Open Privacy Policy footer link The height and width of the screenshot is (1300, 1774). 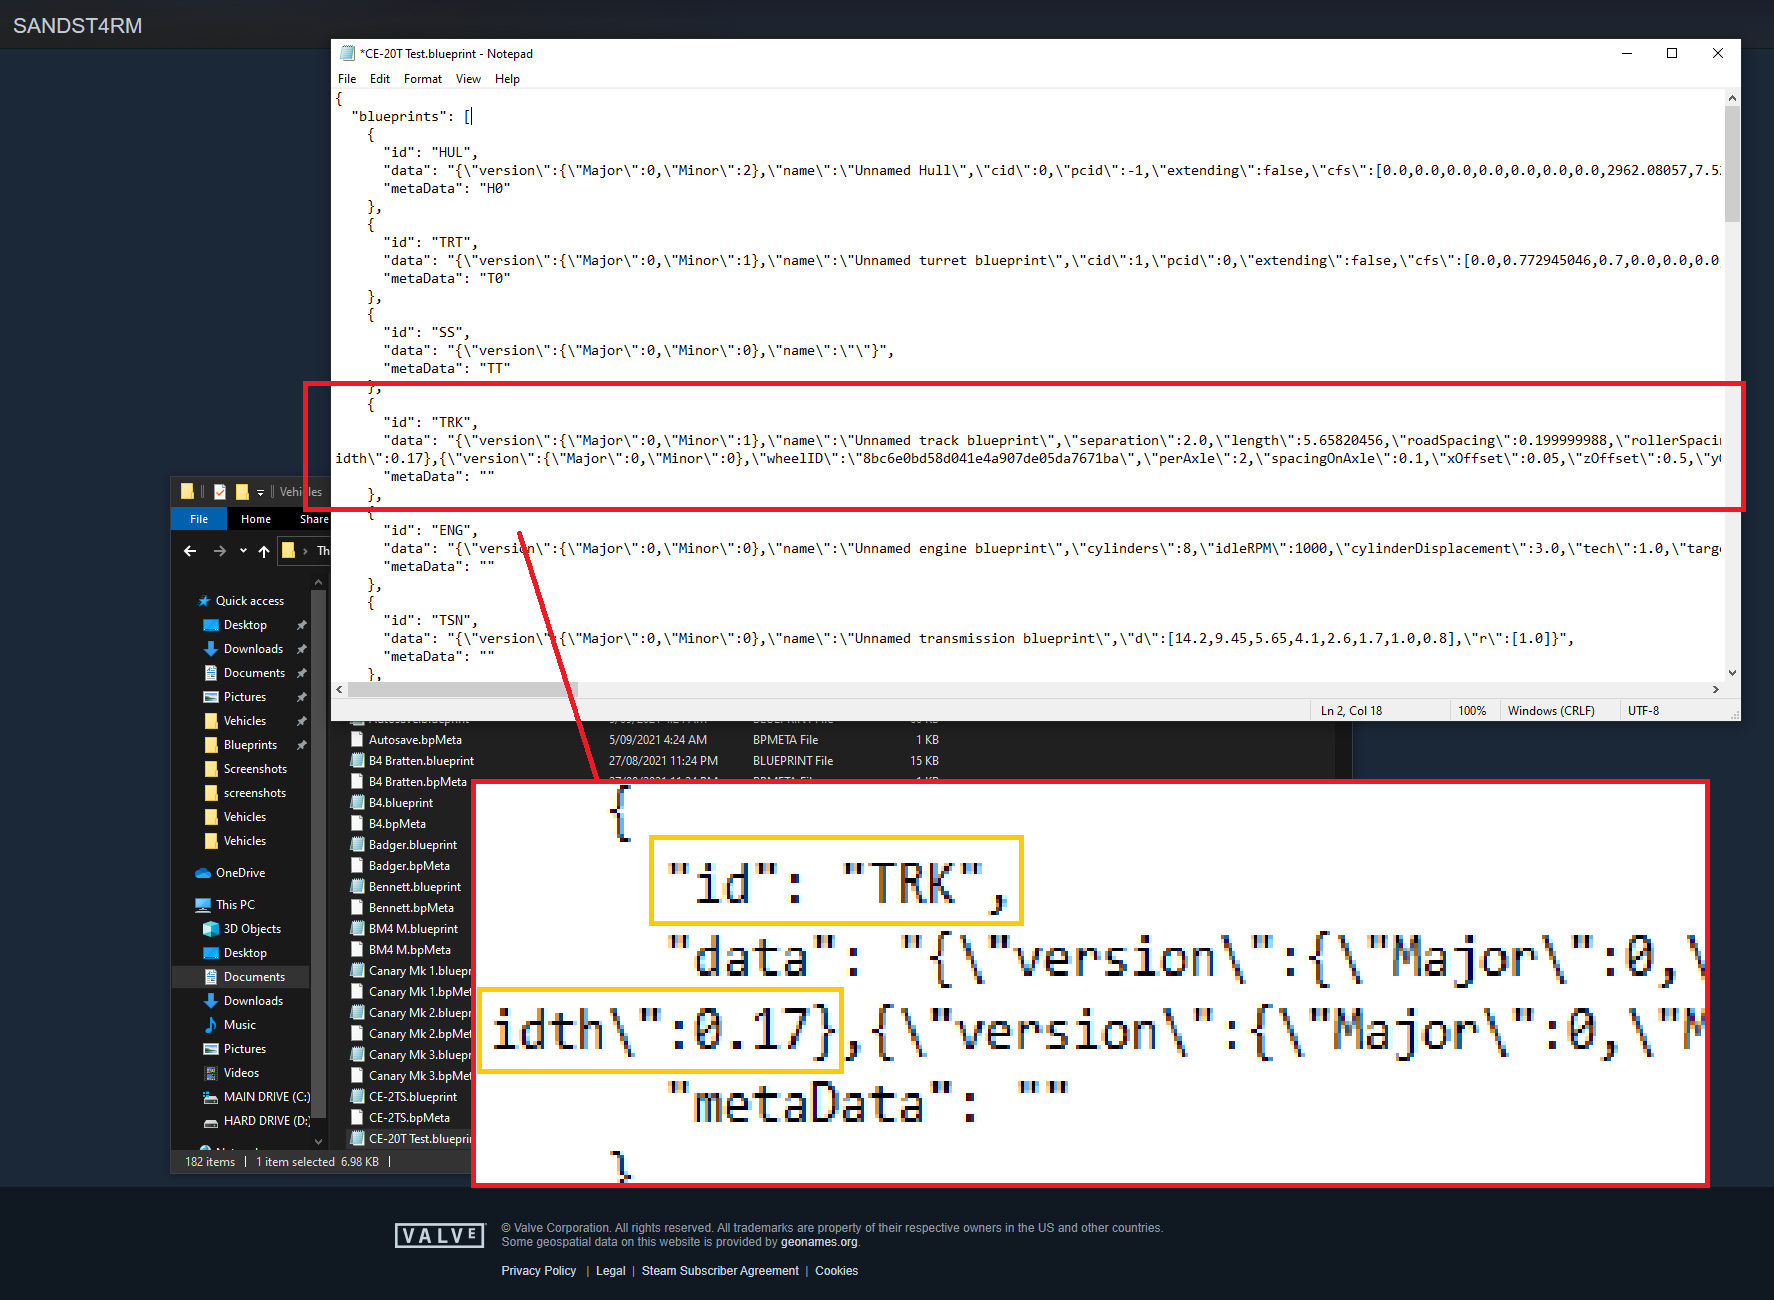point(539,1271)
